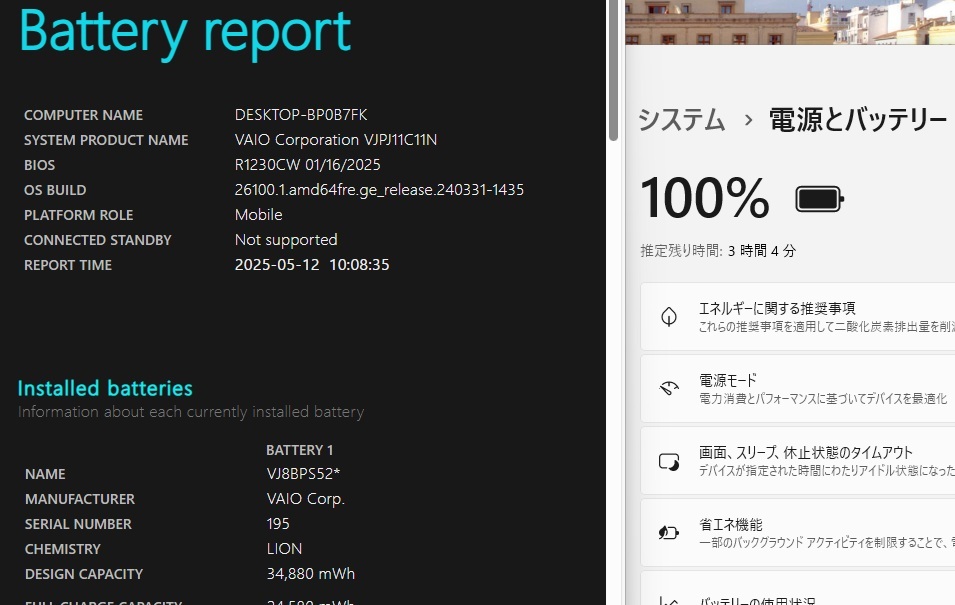Image resolution: width=955 pixels, height=605 pixels.
Task: Click chemistry value LION
Action: pos(284,548)
